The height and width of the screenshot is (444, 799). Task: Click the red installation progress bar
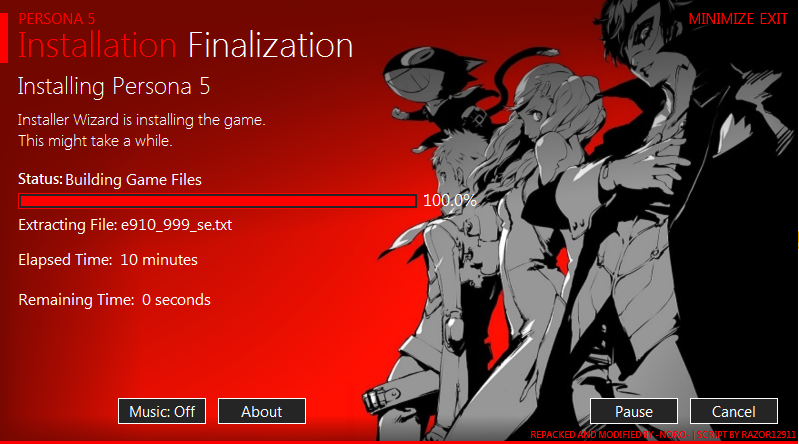[218, 201]
